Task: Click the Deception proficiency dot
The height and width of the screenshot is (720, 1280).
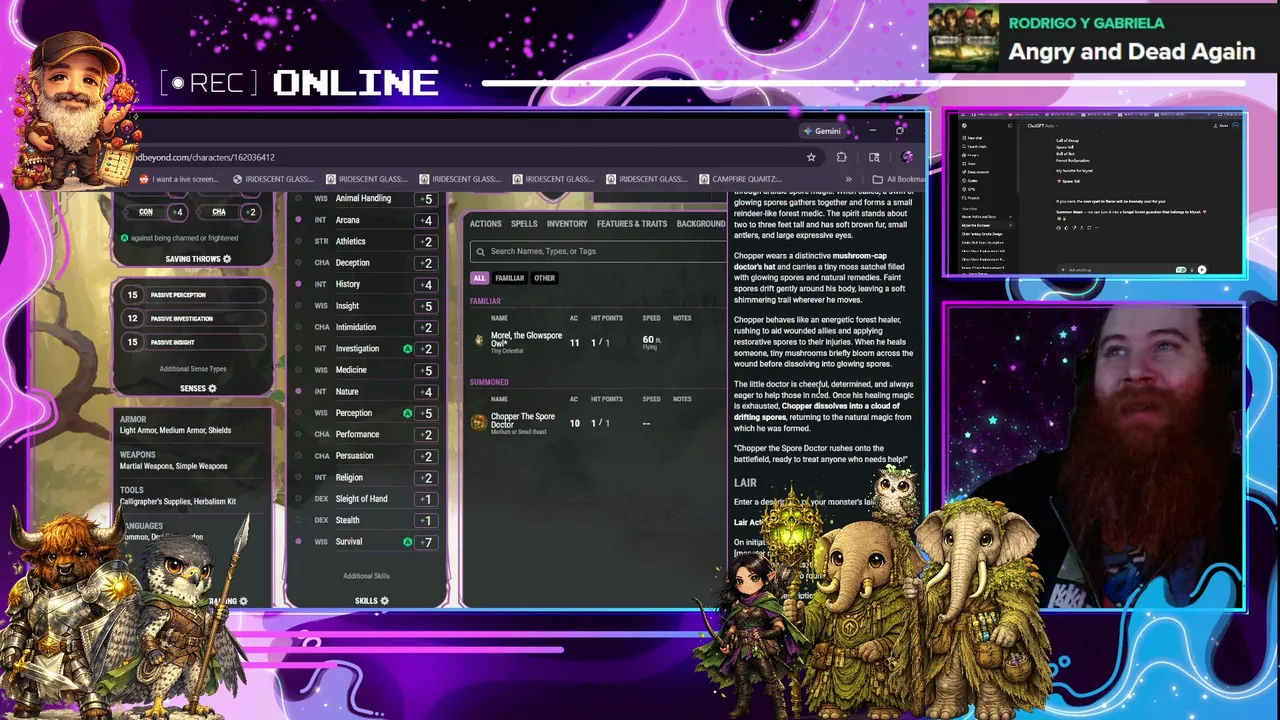Action: (298, 263)
